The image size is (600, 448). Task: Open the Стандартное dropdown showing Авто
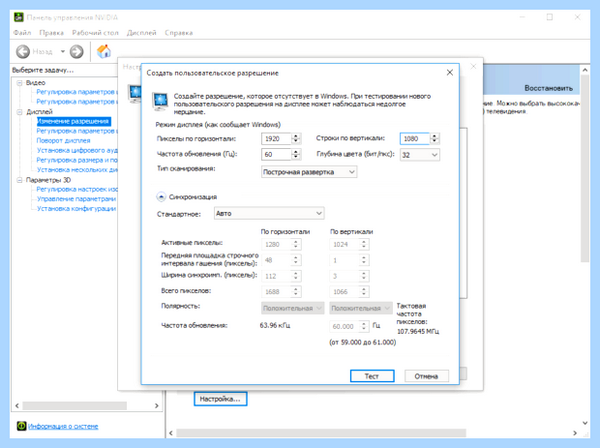(269, 213)
